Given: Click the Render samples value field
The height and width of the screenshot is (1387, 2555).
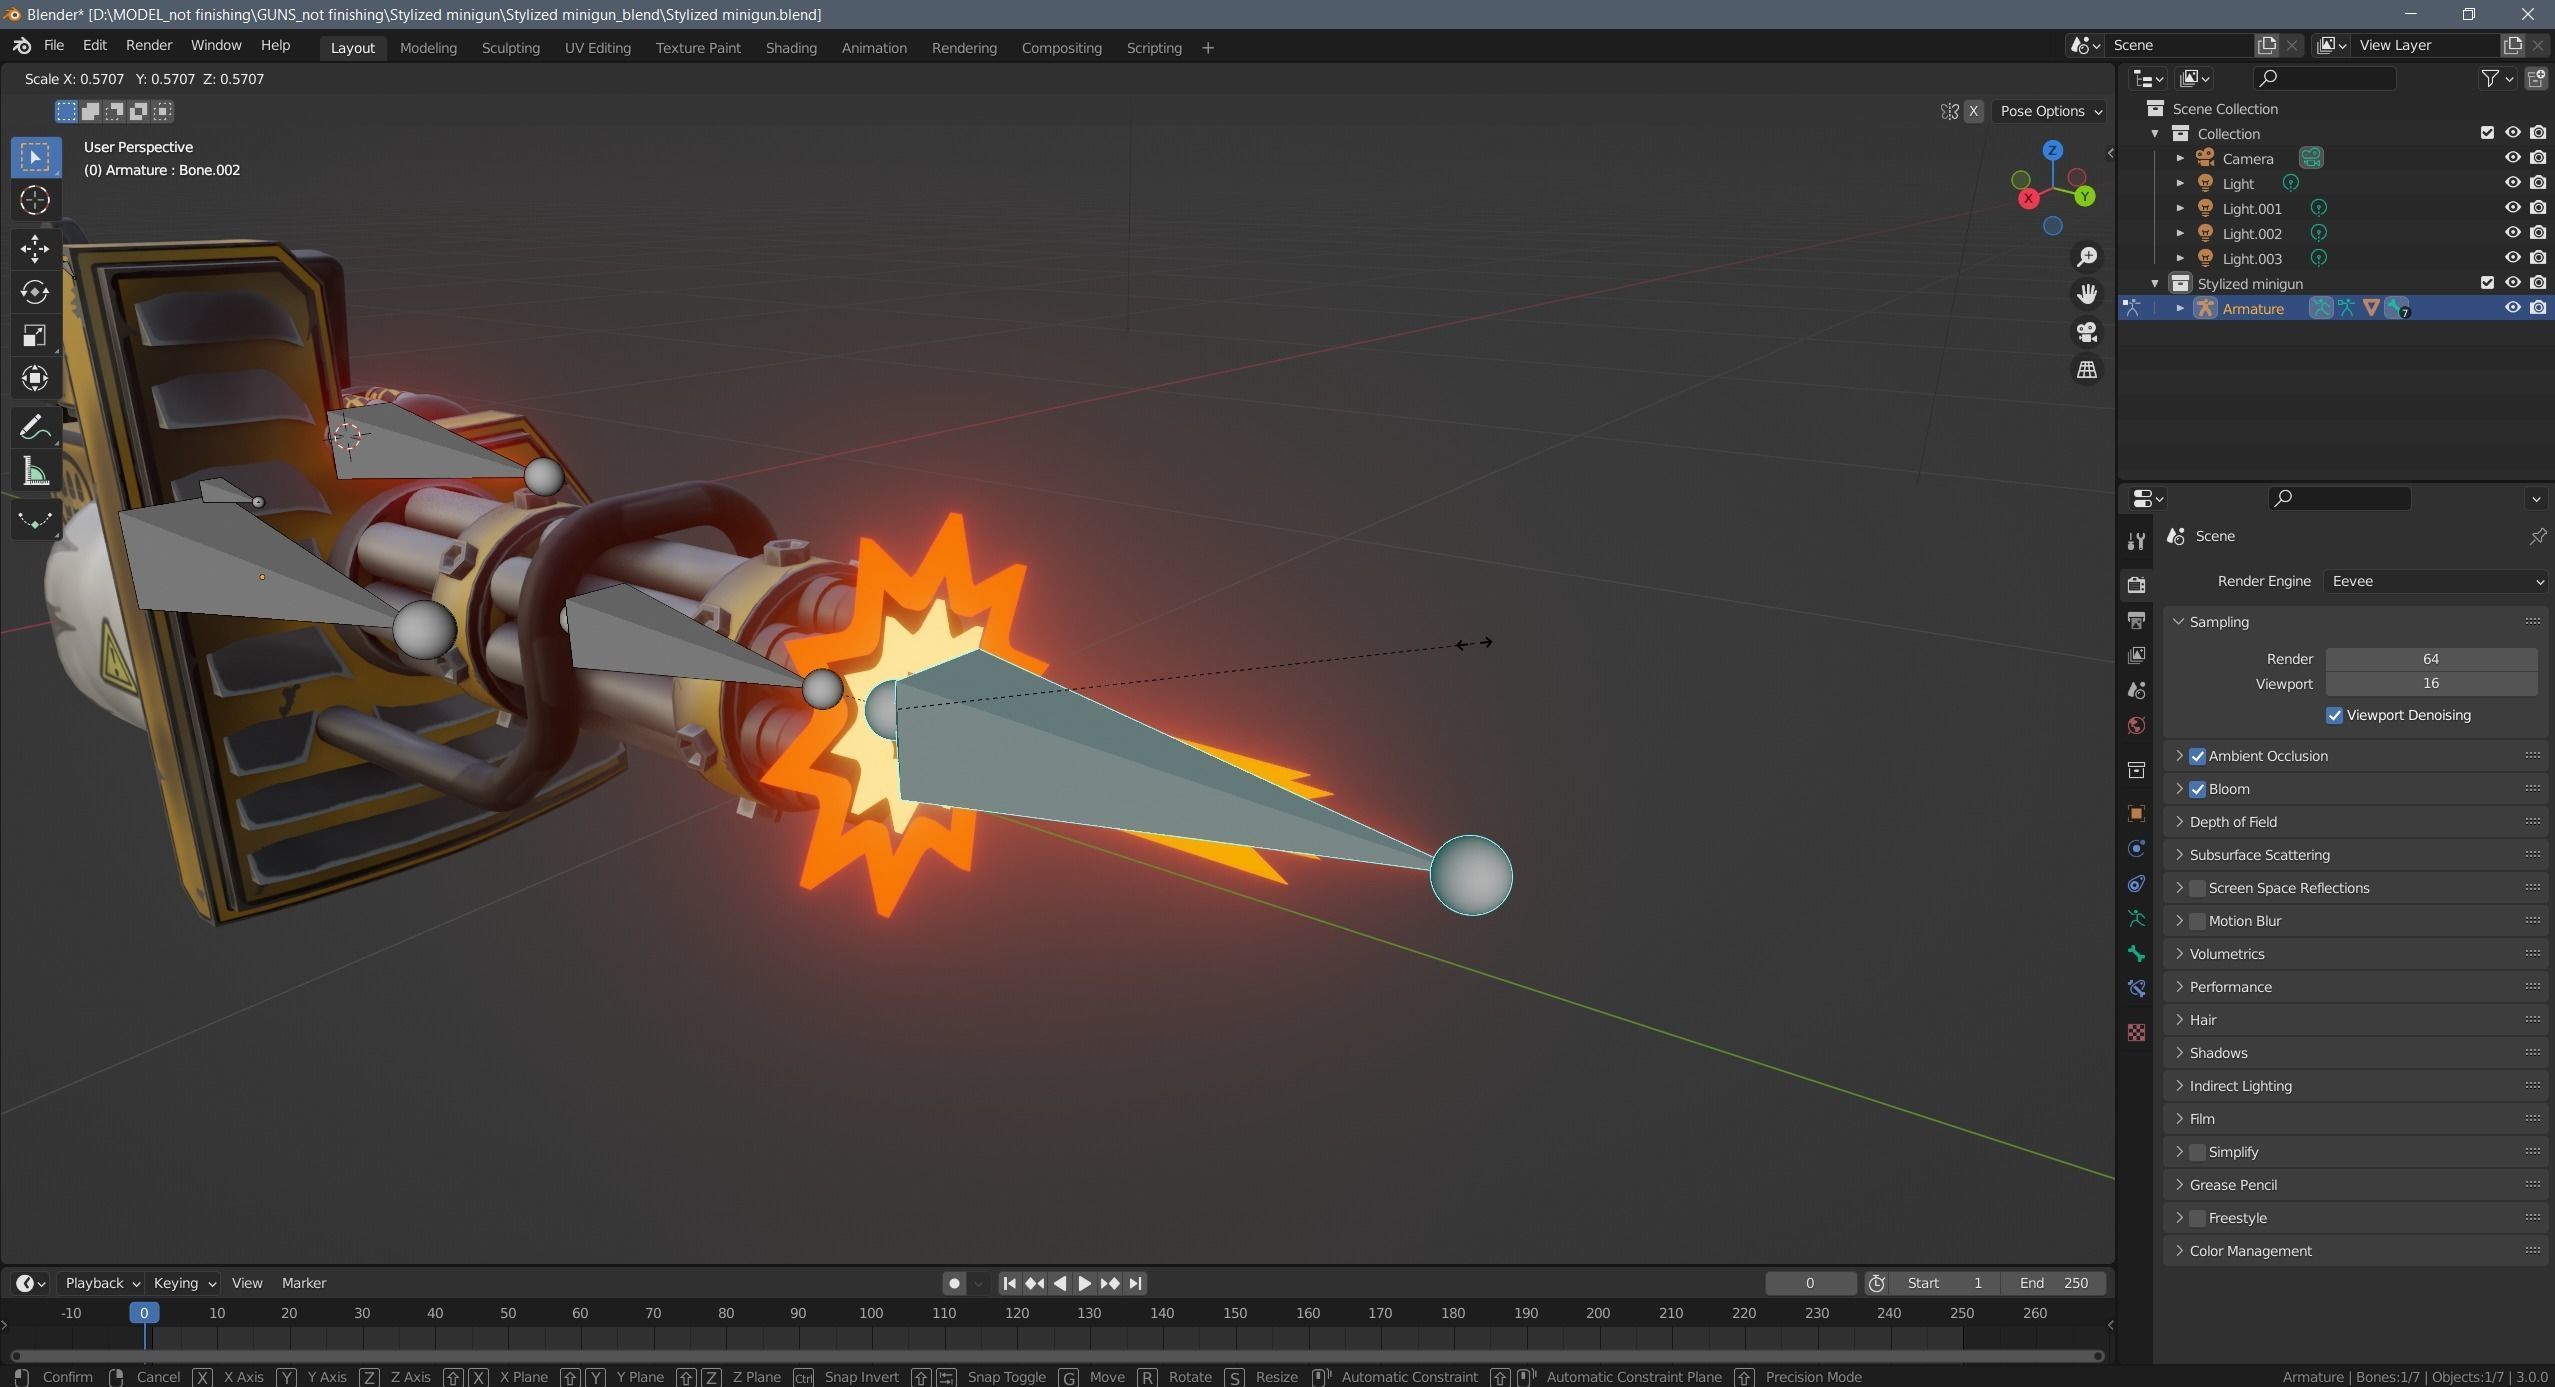Looking at the screenshot, I should (2431, 659).
